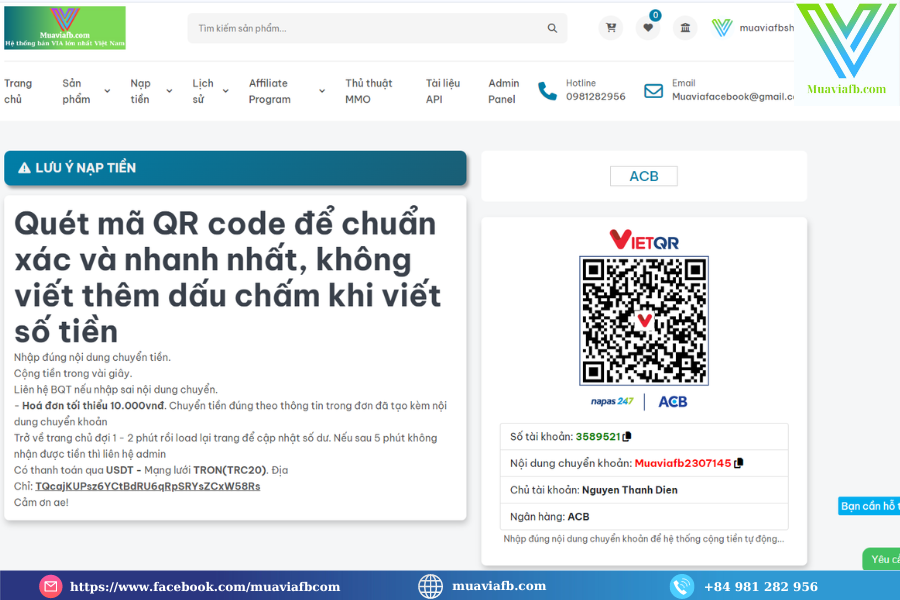This screenshot has height=600, width=900.
Task: Expand the Affiliate Program dropdown arrow
Action: [x=322, y=91]
